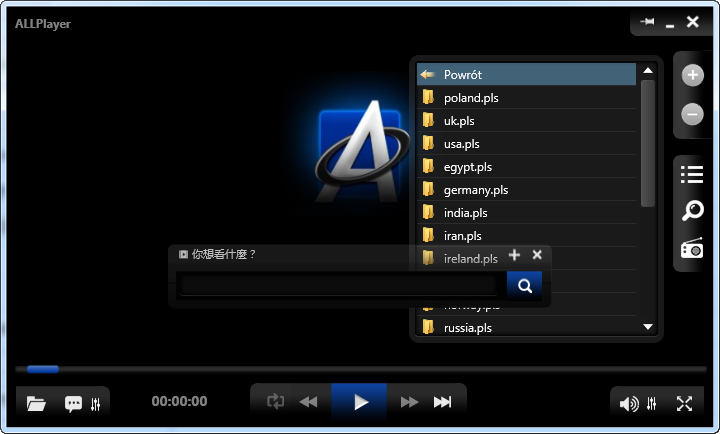Click the playback seek progress bar
The width and height of the screenshot is (720, 434).
tap(360, 369)
